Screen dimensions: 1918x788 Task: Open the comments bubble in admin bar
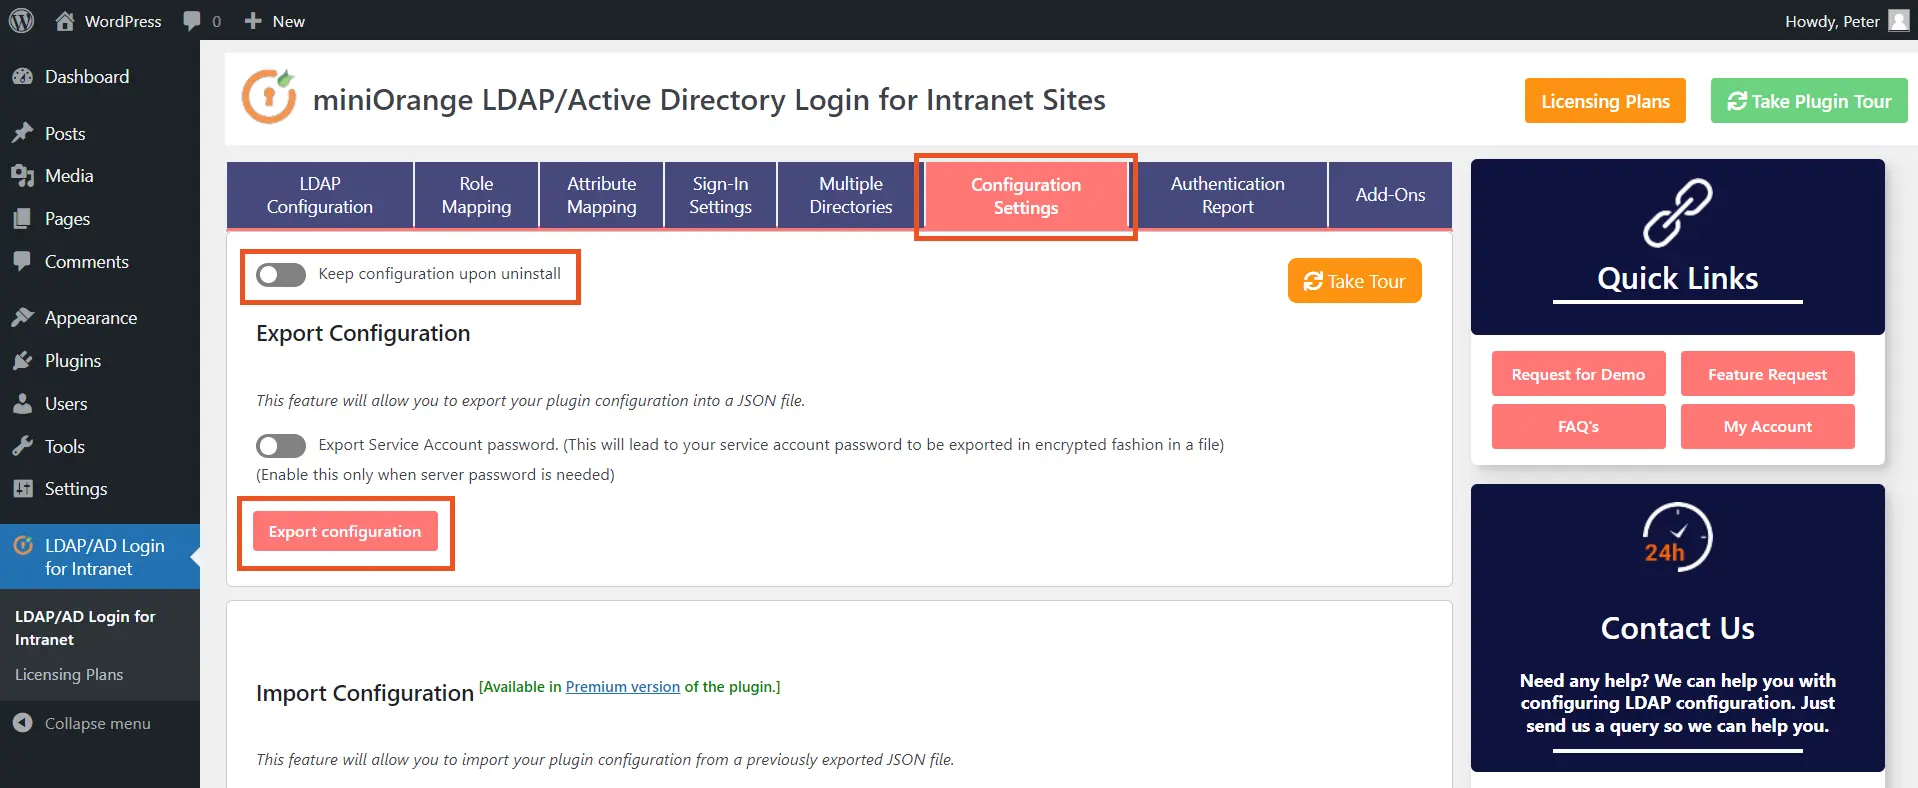[192, 21]
